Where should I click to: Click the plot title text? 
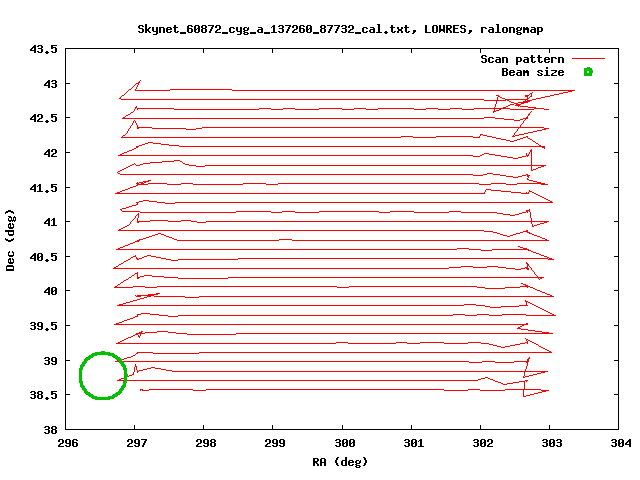pyautogui.click(x=340, y=29)
